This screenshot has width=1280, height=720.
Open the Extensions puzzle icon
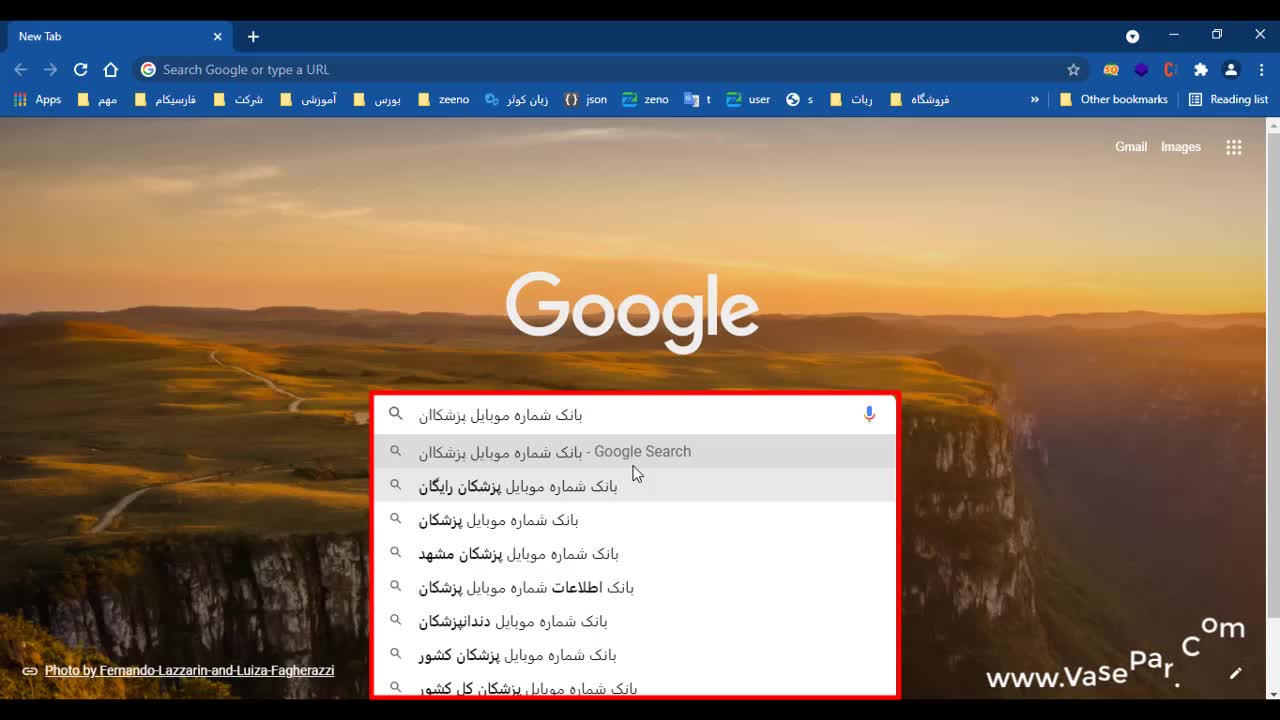(1201, 70)
